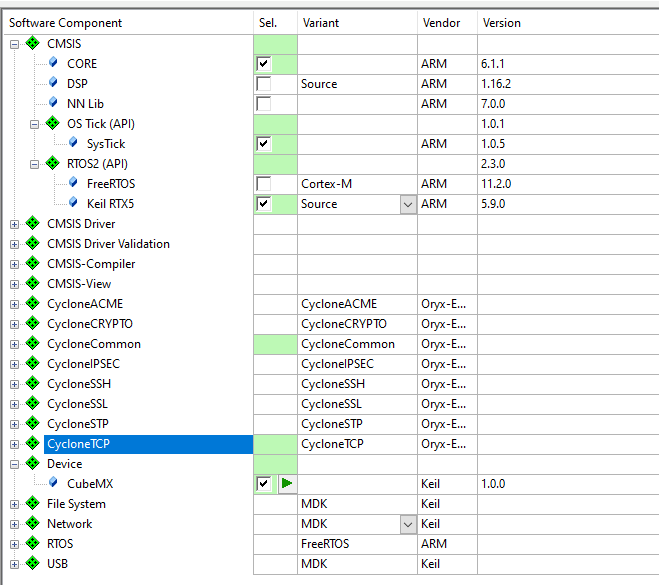The image size is (659, 585).
Task: Click the NN Lib version 7.0.0 cell
Action: click(495, 104)
